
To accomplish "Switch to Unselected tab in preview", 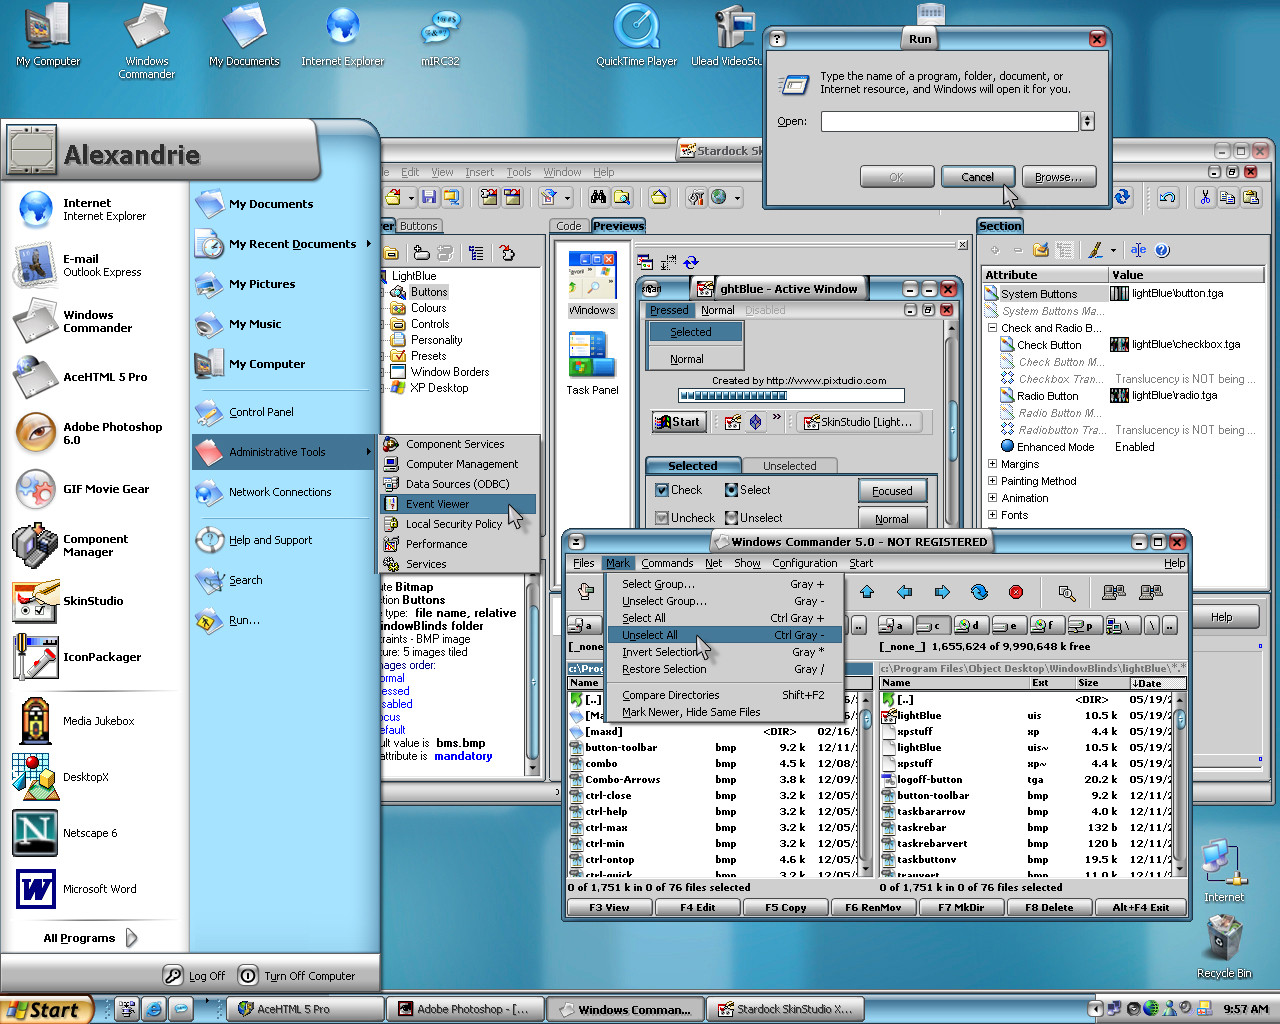I will [x=790, y=466].
